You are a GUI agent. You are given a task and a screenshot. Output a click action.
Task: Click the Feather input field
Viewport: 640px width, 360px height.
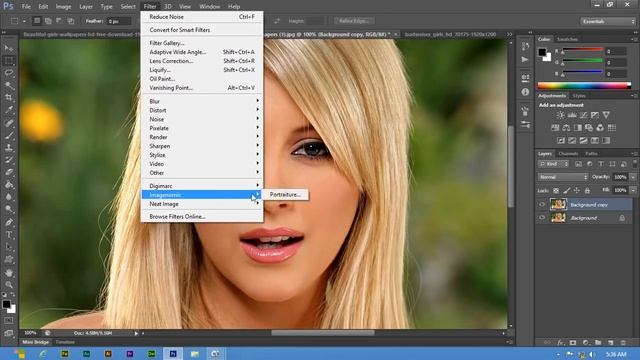119,21
